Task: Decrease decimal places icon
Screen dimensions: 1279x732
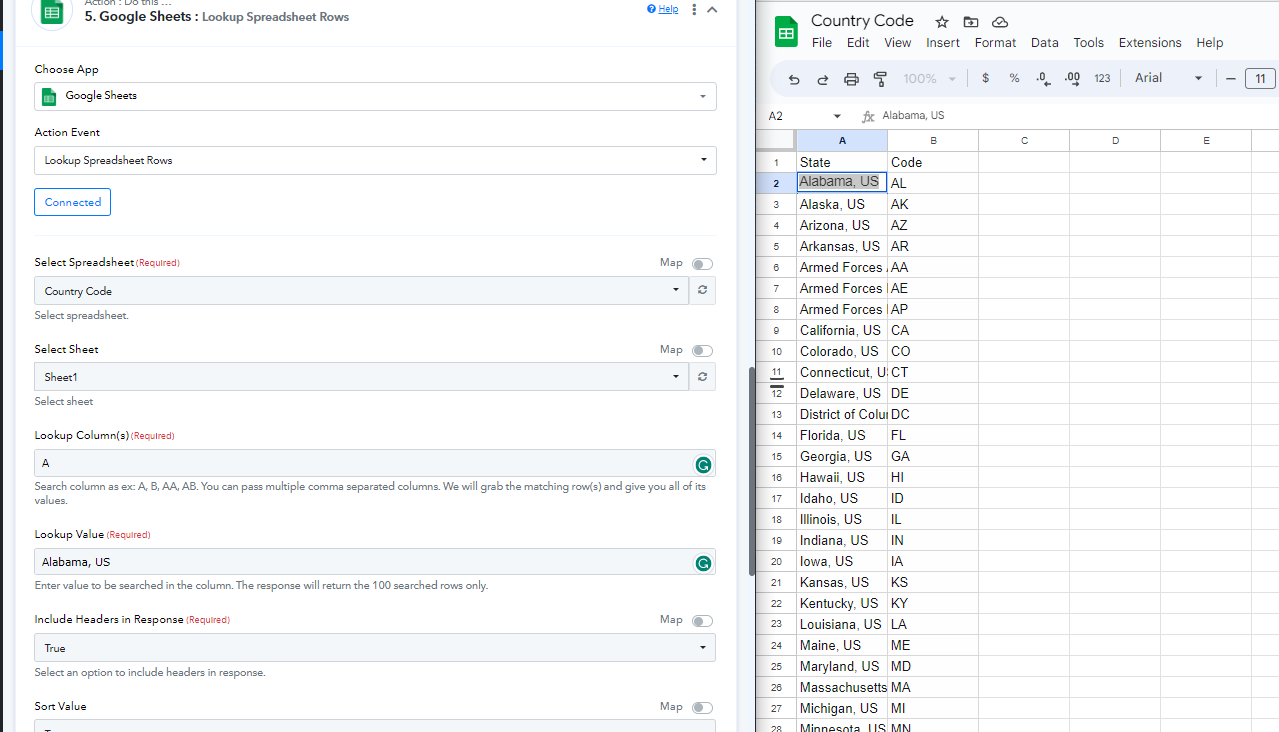Action: click(x=1043, y=78)
